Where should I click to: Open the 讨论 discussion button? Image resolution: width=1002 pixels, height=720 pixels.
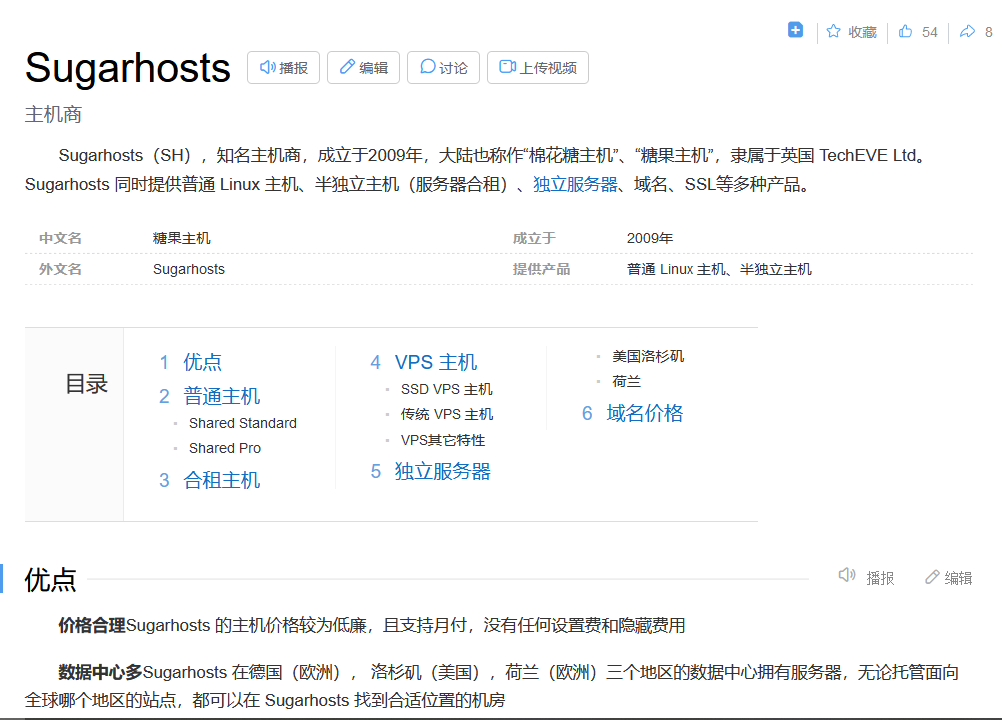click(443, 68)
